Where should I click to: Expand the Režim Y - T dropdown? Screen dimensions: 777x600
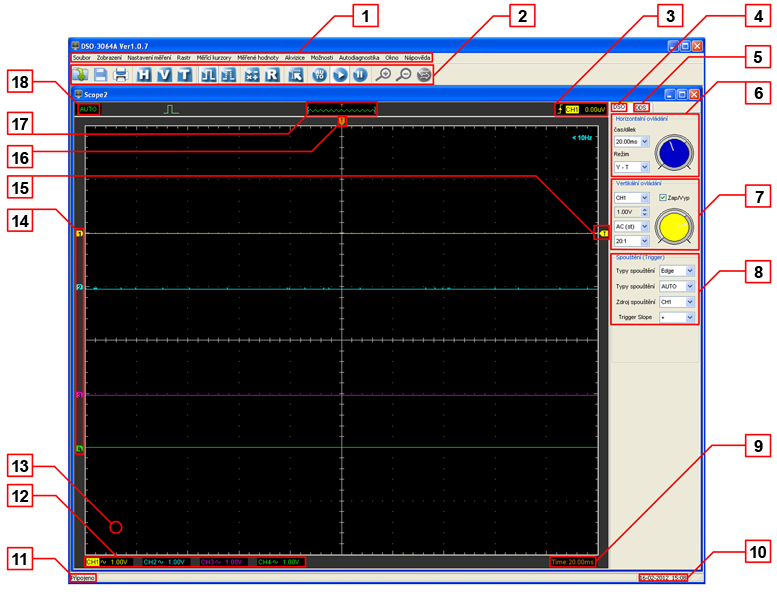pyautogui.click(x=645, y=167)
